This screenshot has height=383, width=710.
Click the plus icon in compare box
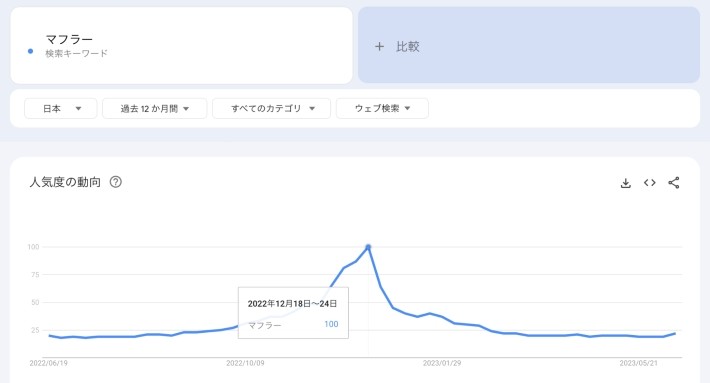pyautogui.click(x=379, y=46)
